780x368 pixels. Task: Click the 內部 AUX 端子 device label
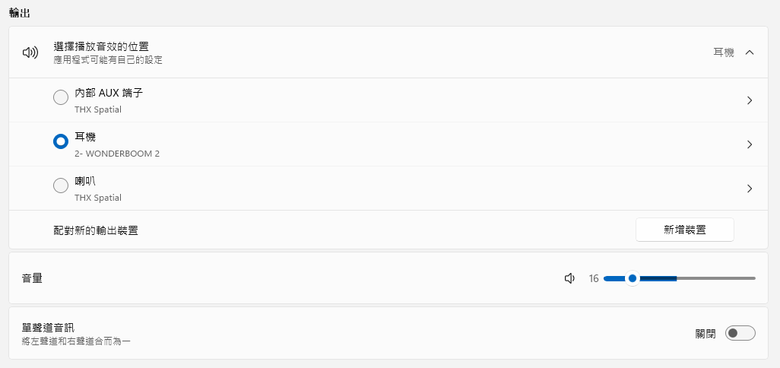coord(109,93)
